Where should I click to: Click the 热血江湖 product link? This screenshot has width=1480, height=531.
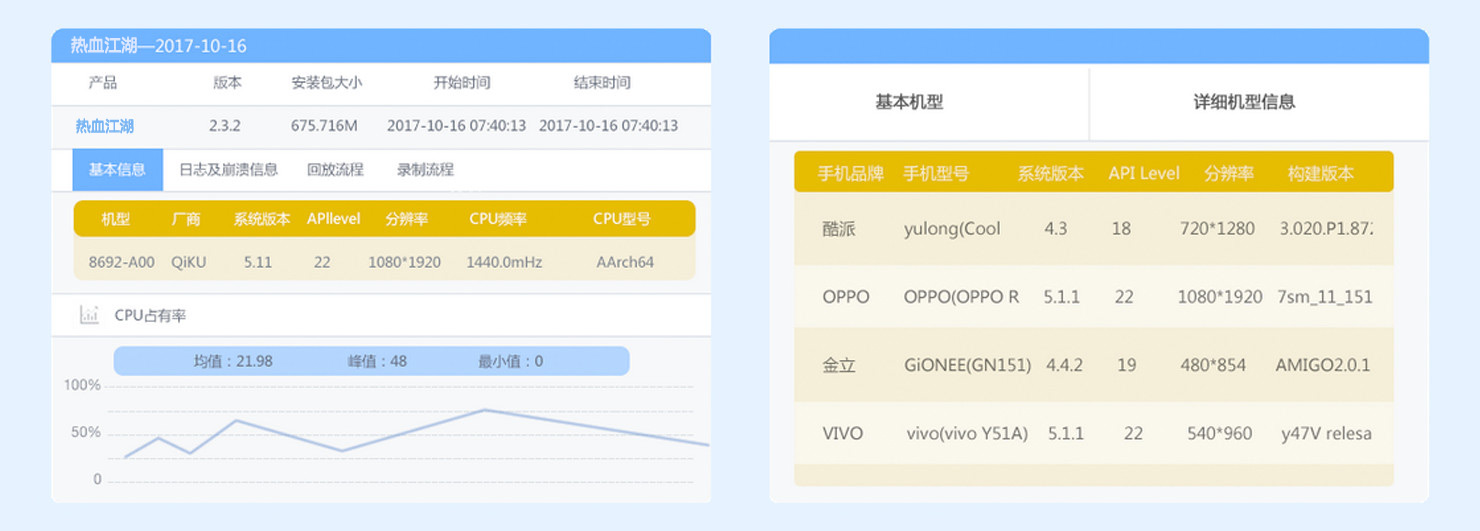[104, 126]
